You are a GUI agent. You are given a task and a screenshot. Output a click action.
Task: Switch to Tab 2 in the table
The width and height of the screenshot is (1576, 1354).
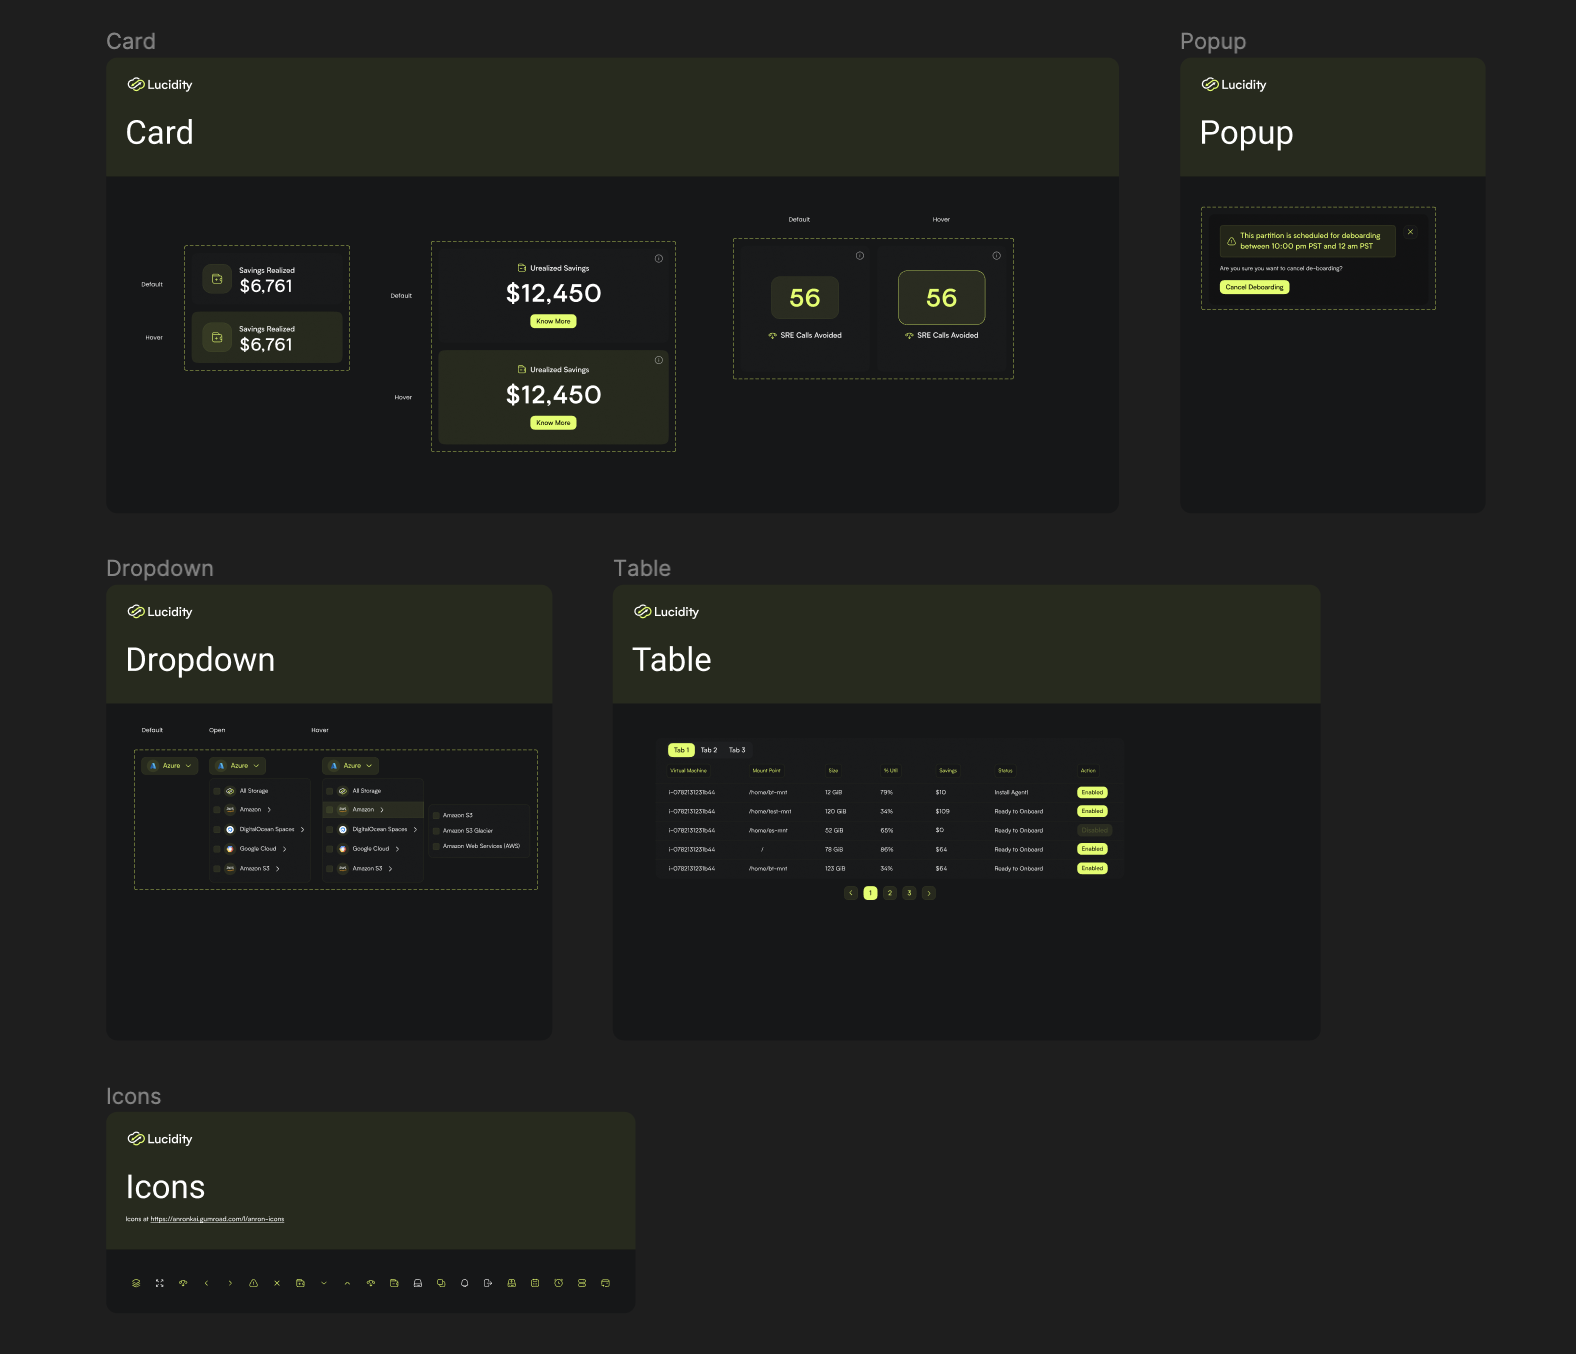(709, 750)
